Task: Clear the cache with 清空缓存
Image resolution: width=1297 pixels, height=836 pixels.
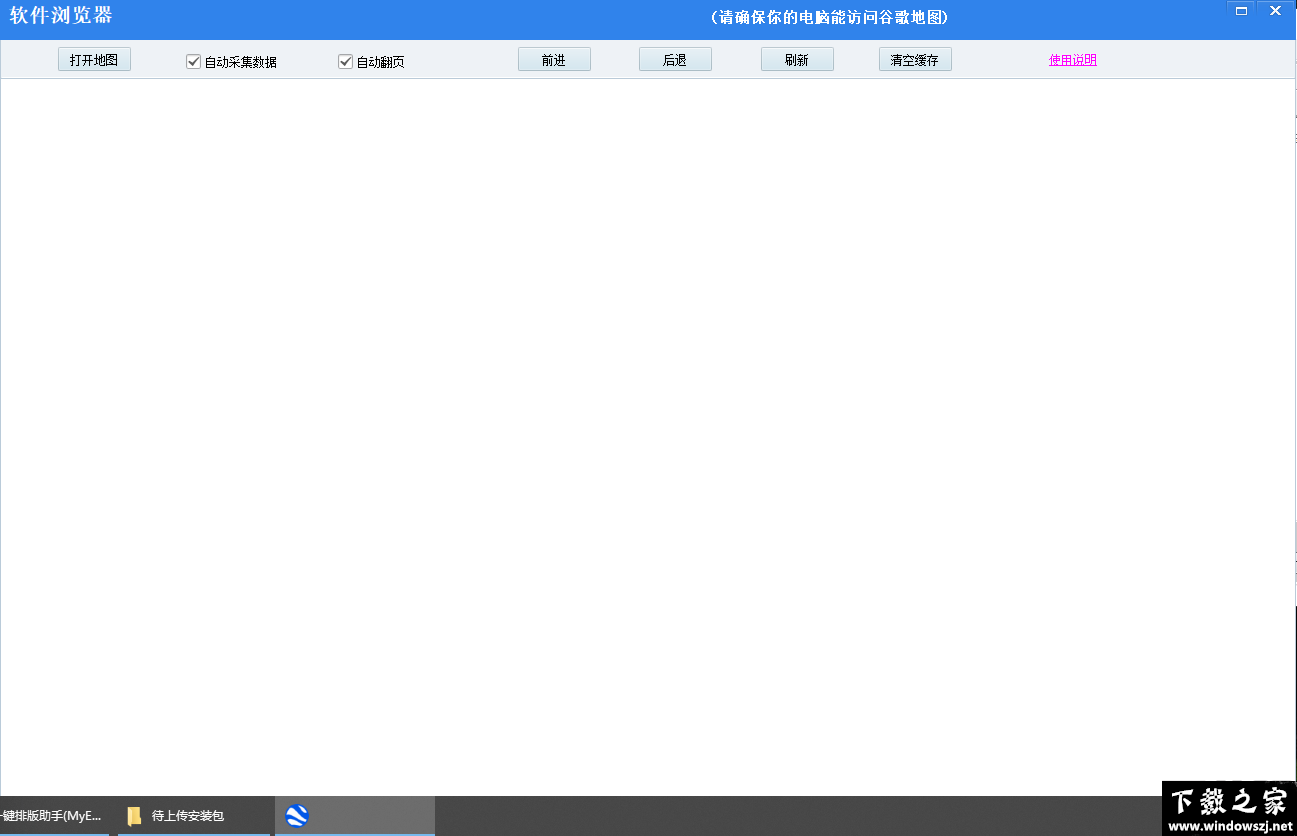Action: pyautogui.click(x=915, y=60)
